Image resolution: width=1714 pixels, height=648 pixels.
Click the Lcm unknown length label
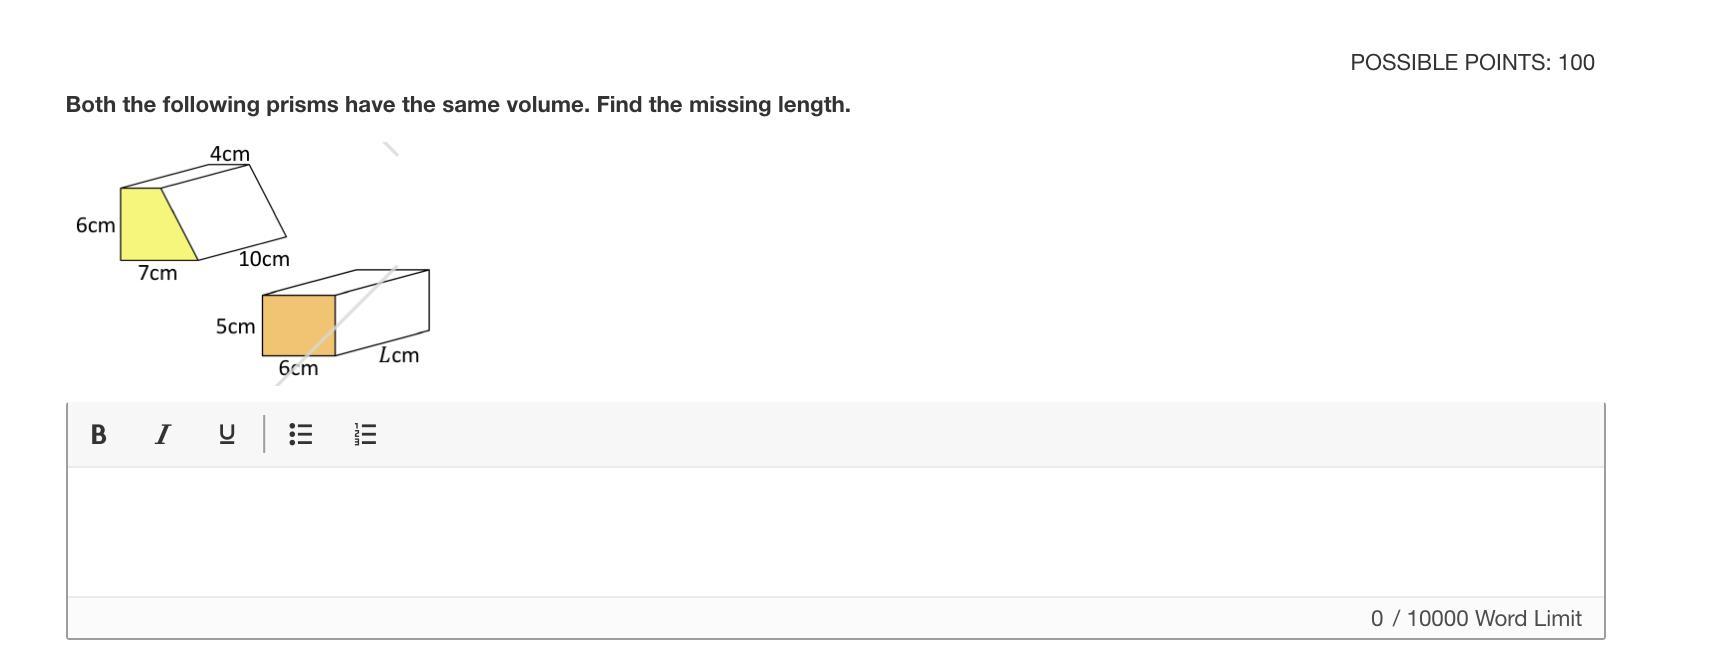(x=399, y=355)
